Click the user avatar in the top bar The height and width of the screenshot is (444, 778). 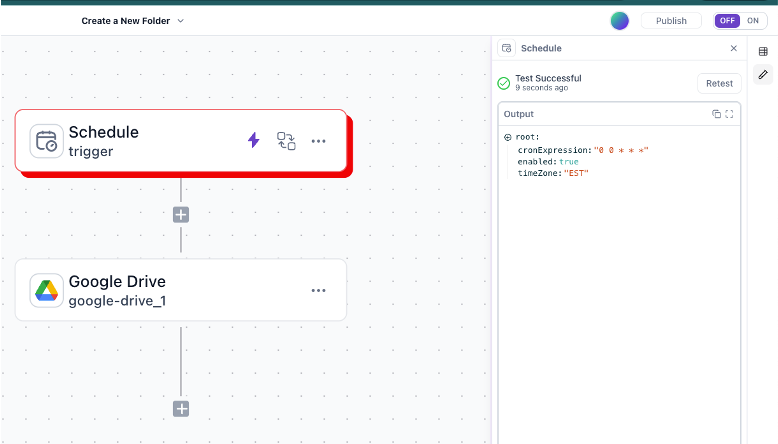pyautogui.click(x=620, y=21)
